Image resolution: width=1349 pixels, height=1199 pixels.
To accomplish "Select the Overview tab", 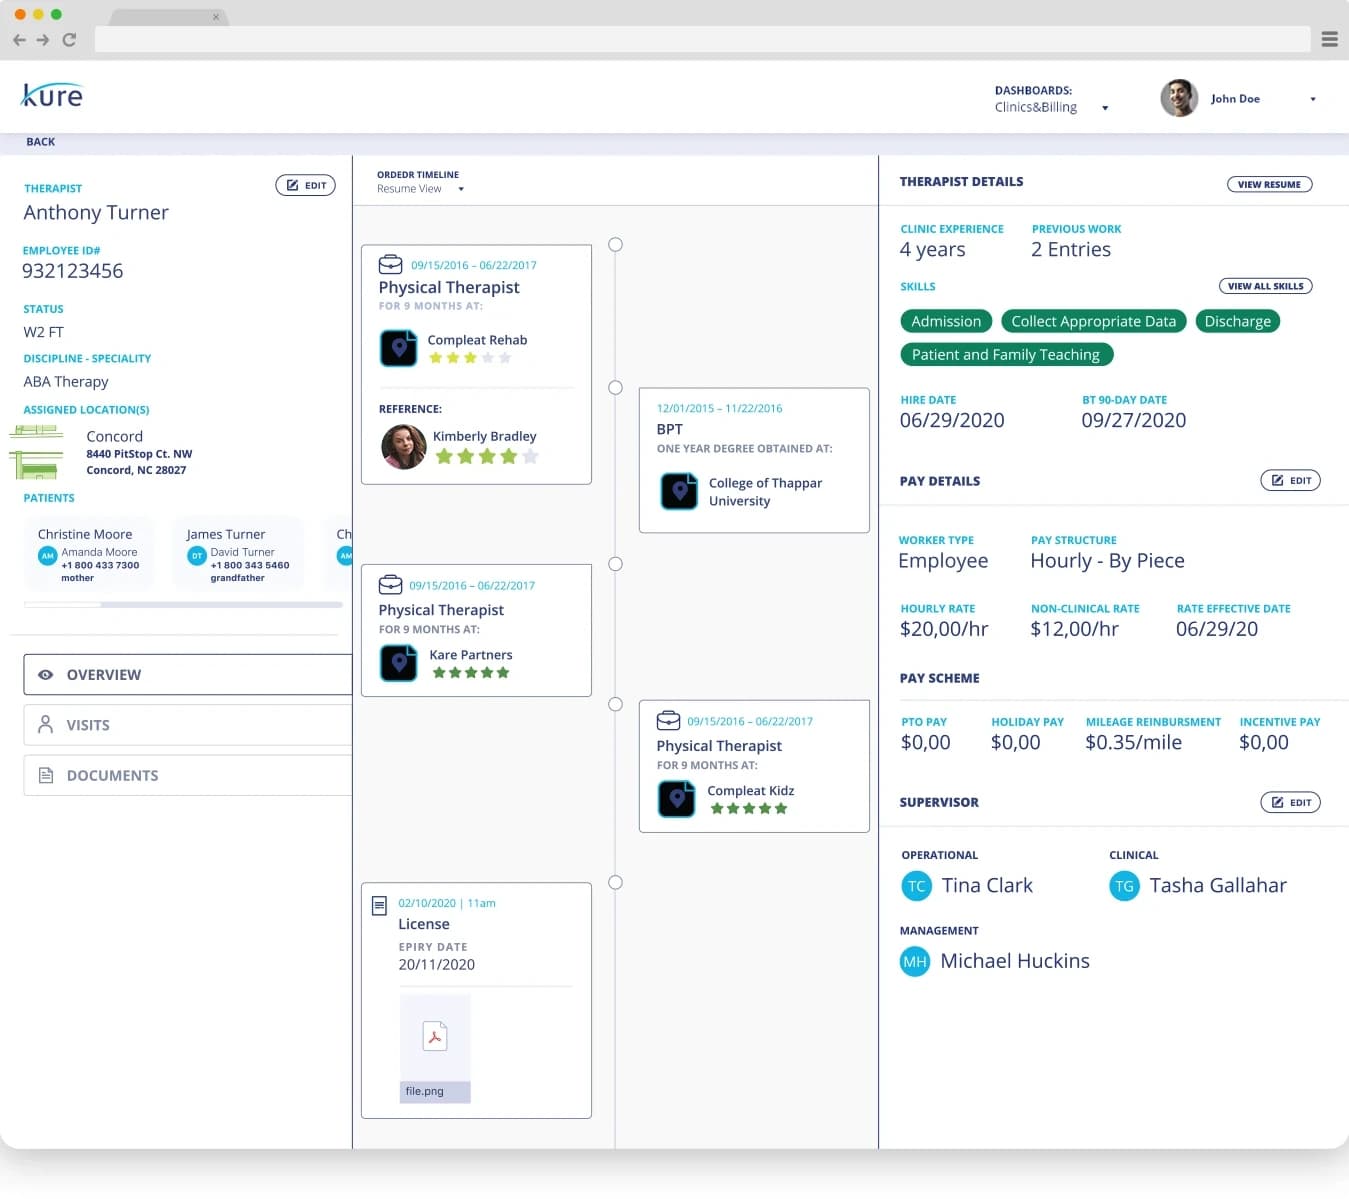I will click(188, 675).
